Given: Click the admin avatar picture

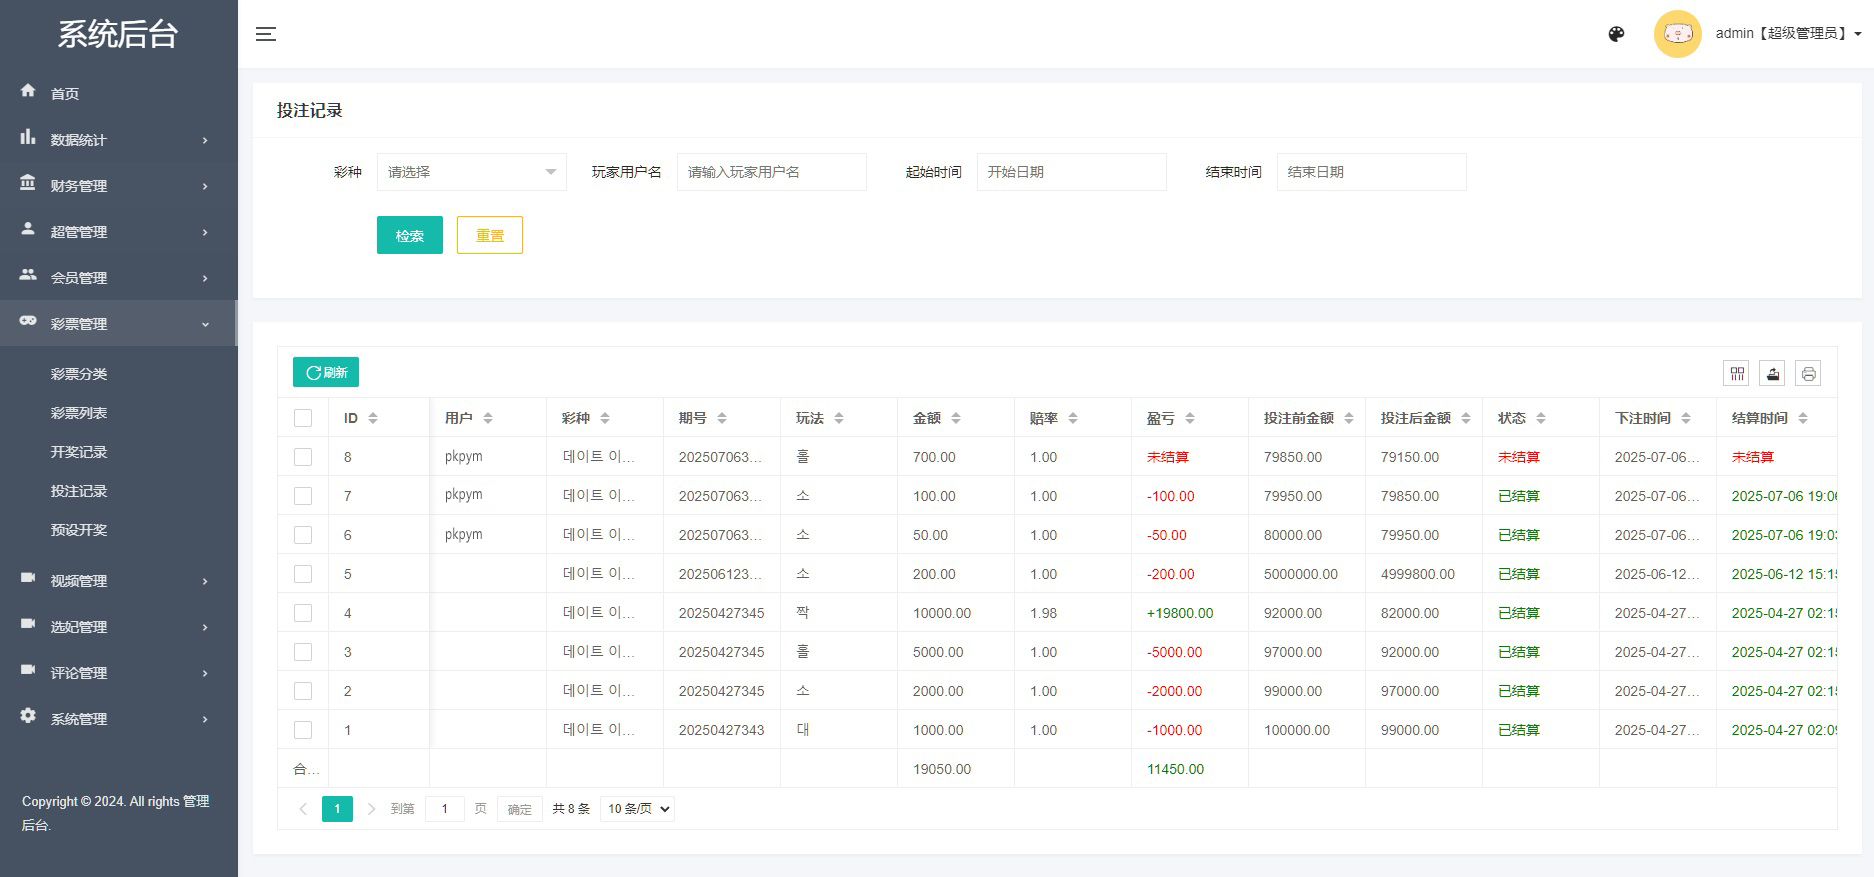Looking at the screenshot, I should (x=1677, y=34).
